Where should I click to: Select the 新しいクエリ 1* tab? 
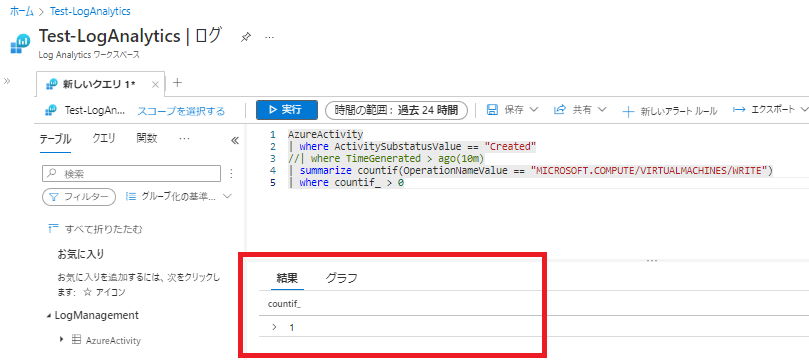pyautogui.click(x=99, y=85)
